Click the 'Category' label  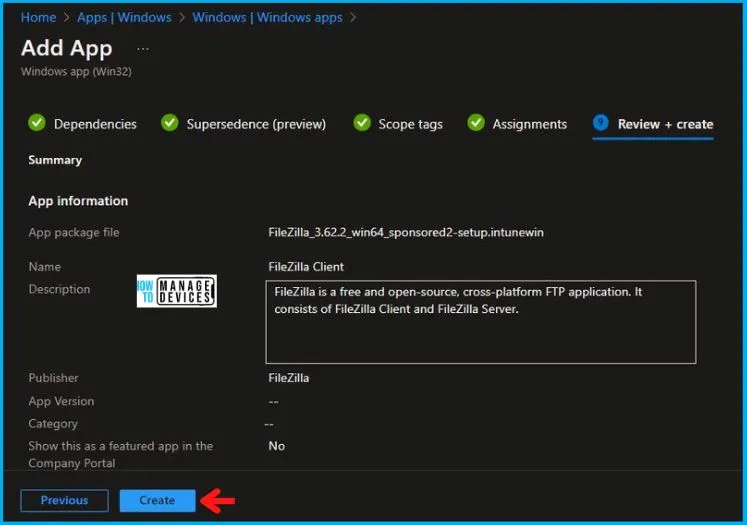tap(53, 424)
